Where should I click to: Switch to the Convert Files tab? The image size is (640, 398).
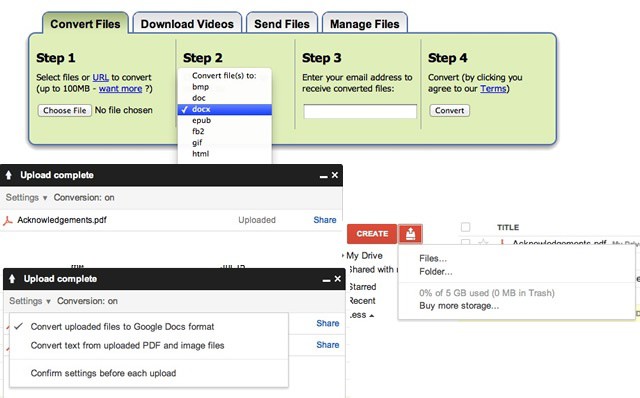pyautogui.click(x=85, y=24)
